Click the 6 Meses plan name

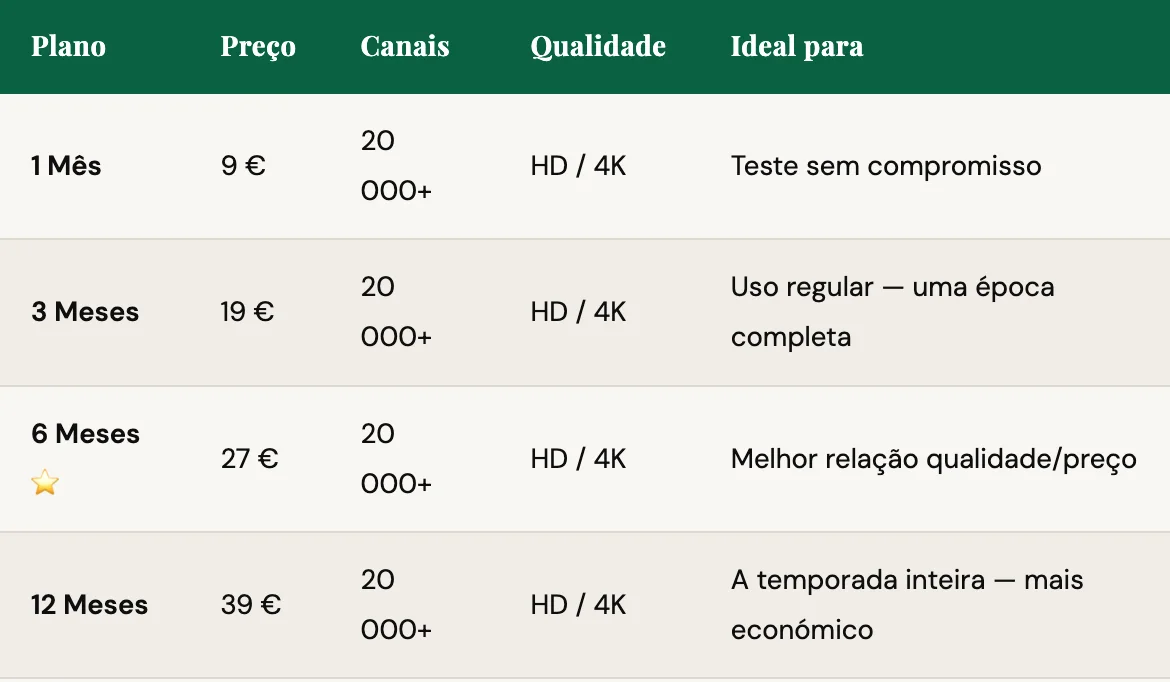[85, 434]
